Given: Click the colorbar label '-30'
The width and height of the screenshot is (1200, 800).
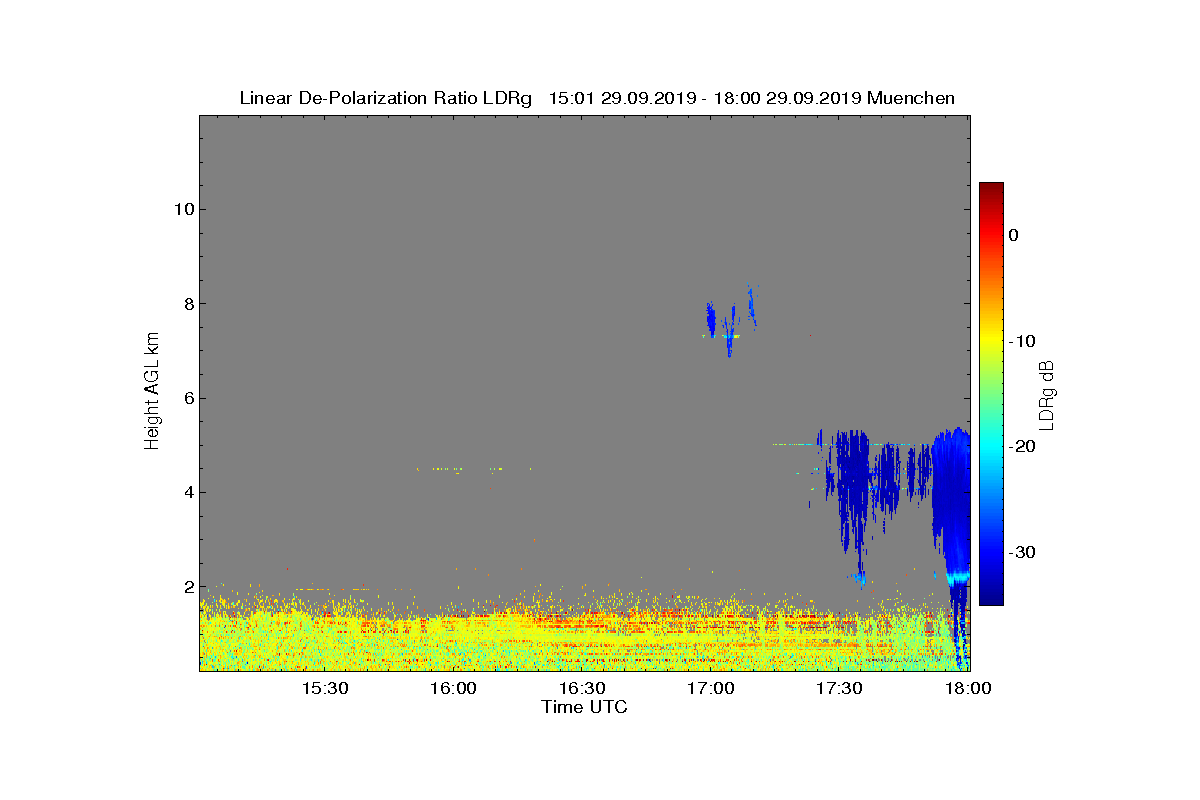Looking at the screenshot, I should point(1021,553).
